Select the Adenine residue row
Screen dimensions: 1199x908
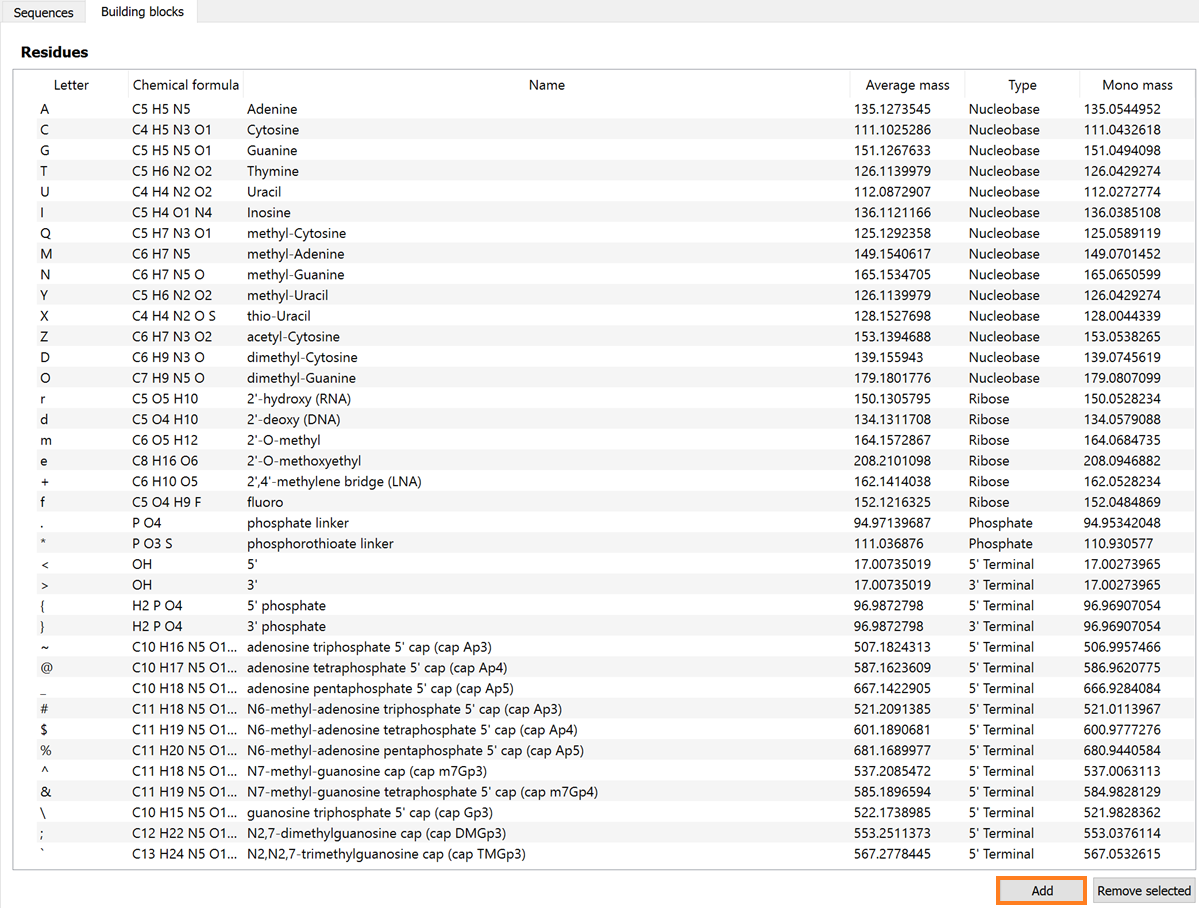400,109
